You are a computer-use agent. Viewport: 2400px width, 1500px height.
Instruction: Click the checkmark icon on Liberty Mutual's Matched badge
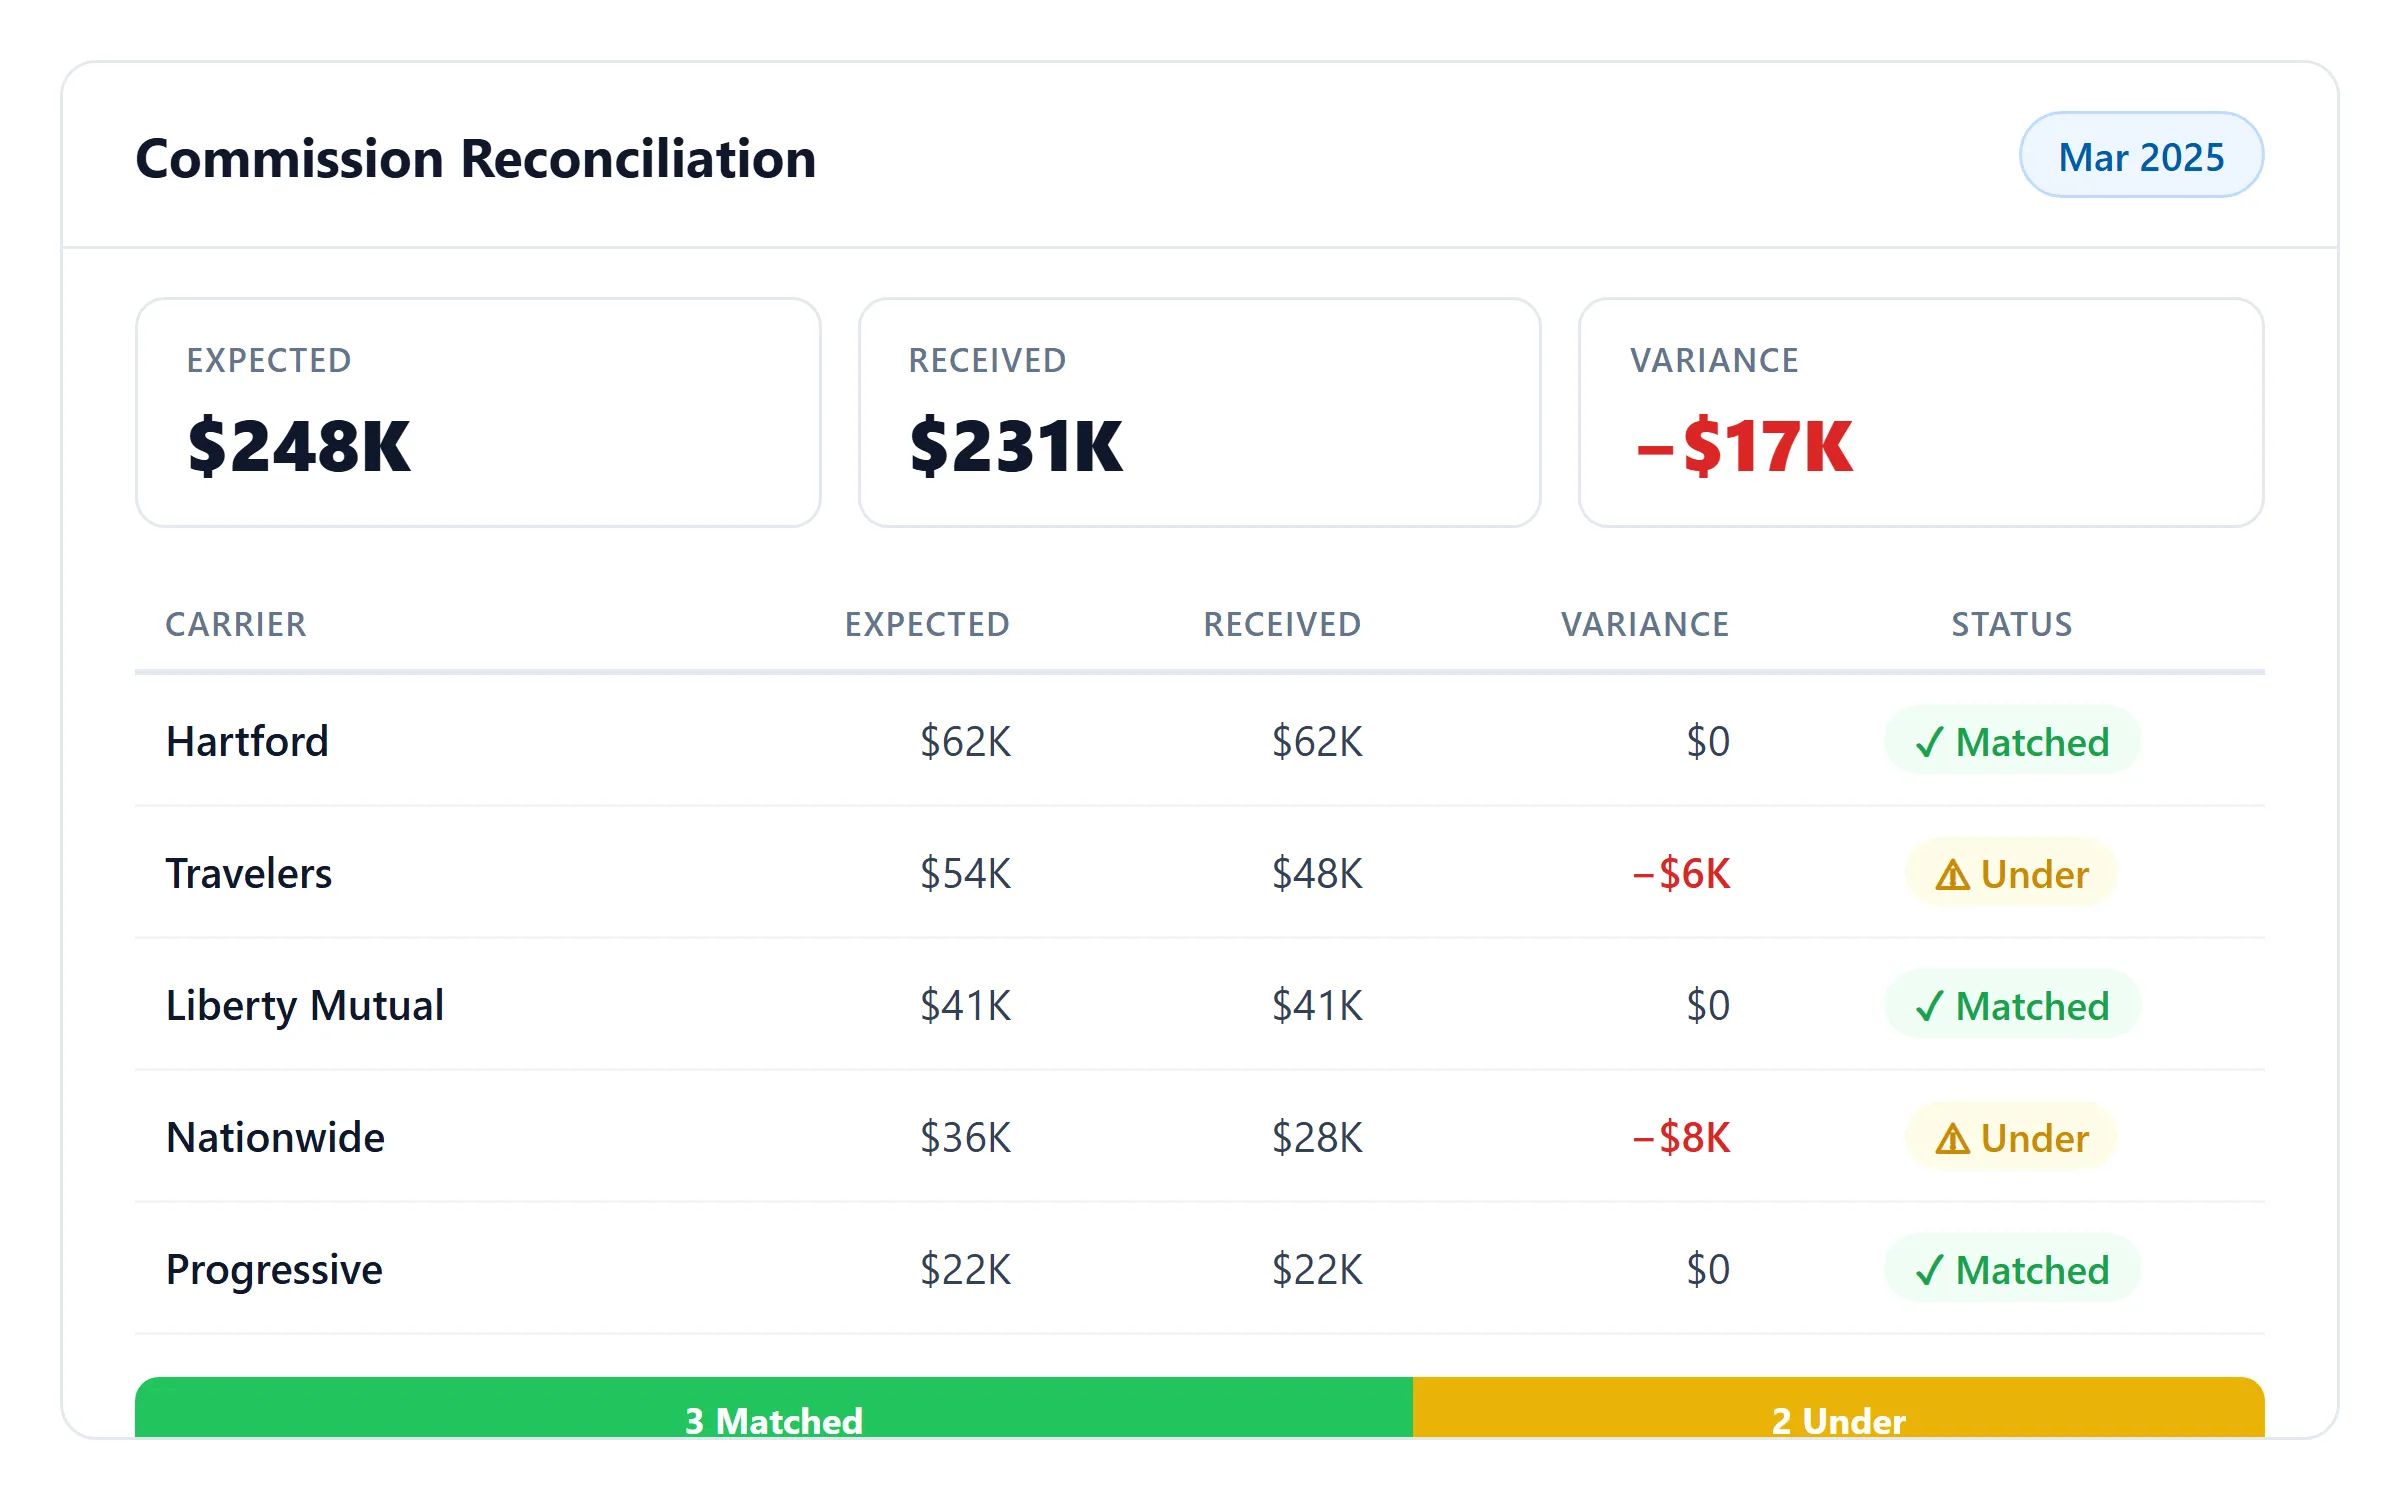coord(1929,1006)
